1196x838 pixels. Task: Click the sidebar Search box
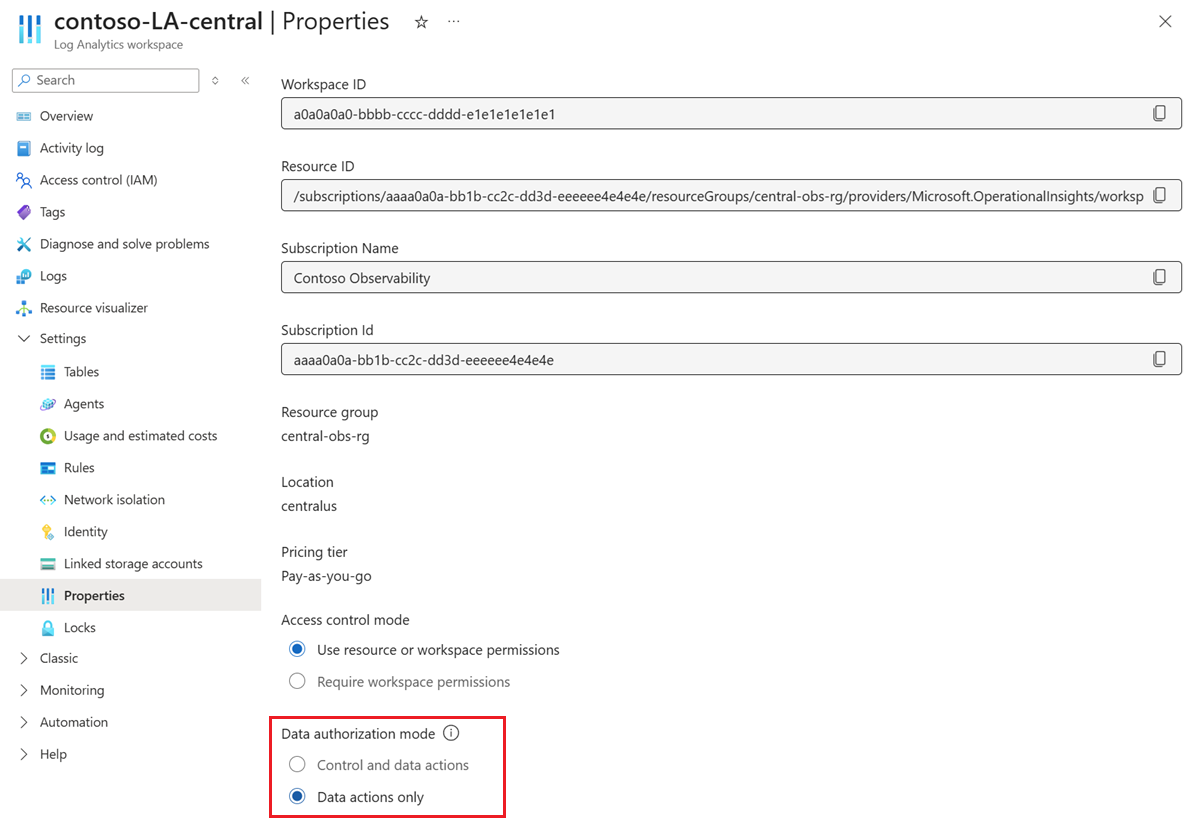point(105,80)
